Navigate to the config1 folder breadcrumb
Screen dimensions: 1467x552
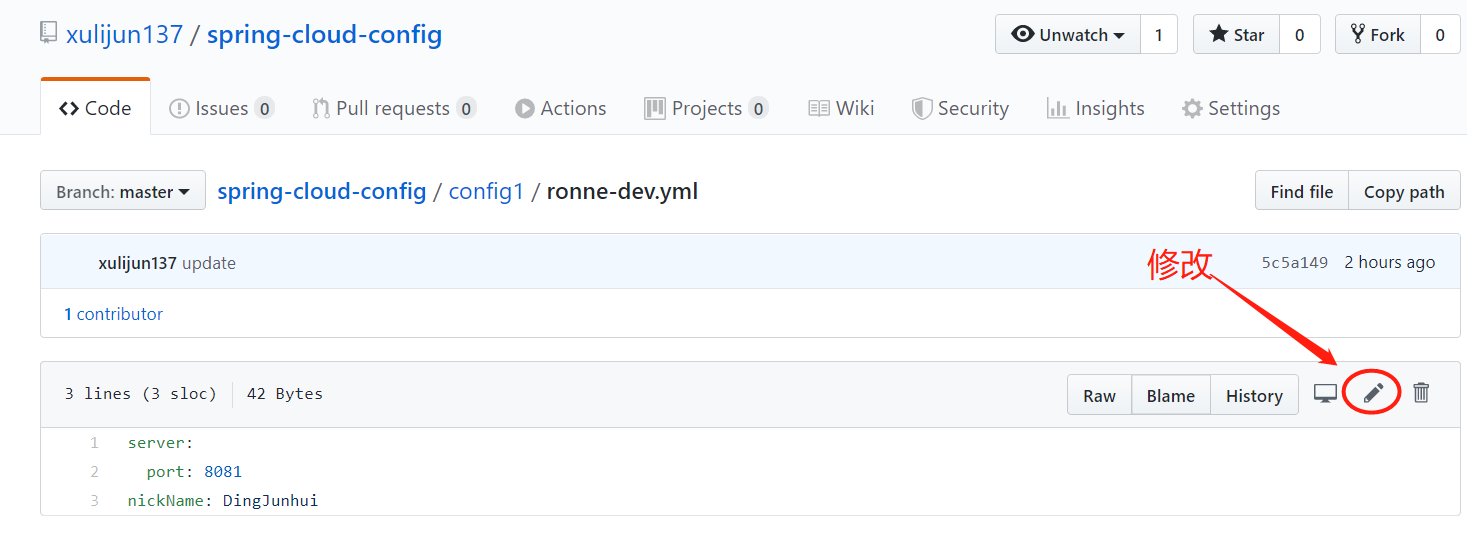(486, 191)
